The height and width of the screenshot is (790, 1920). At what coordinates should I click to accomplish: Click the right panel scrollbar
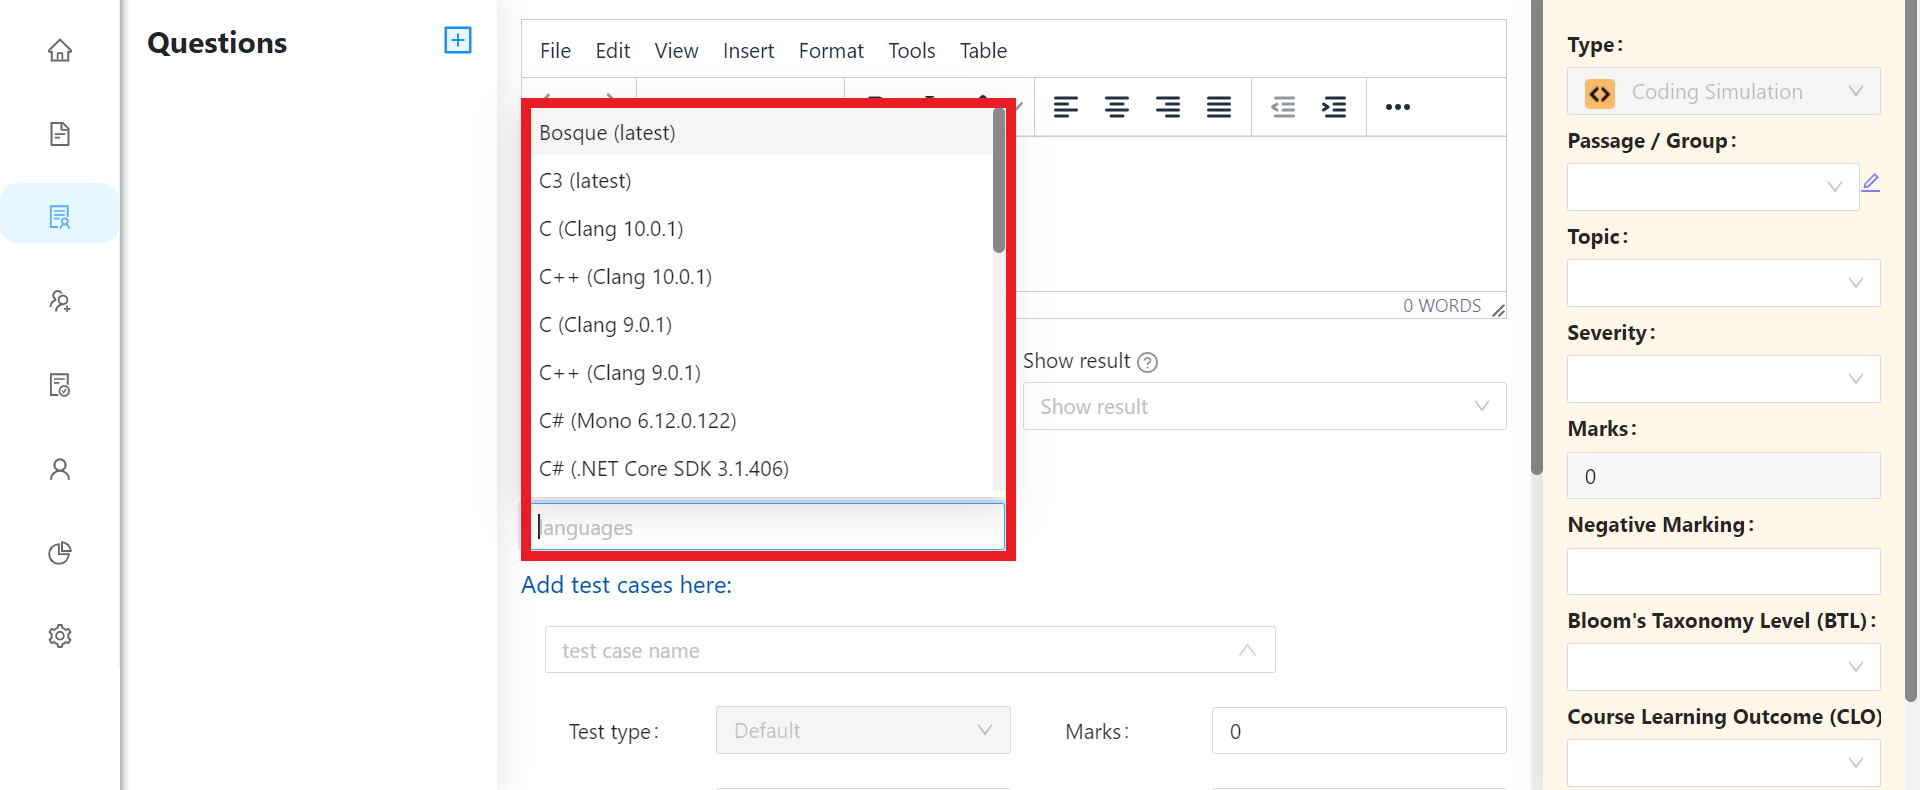(1912, 350)
